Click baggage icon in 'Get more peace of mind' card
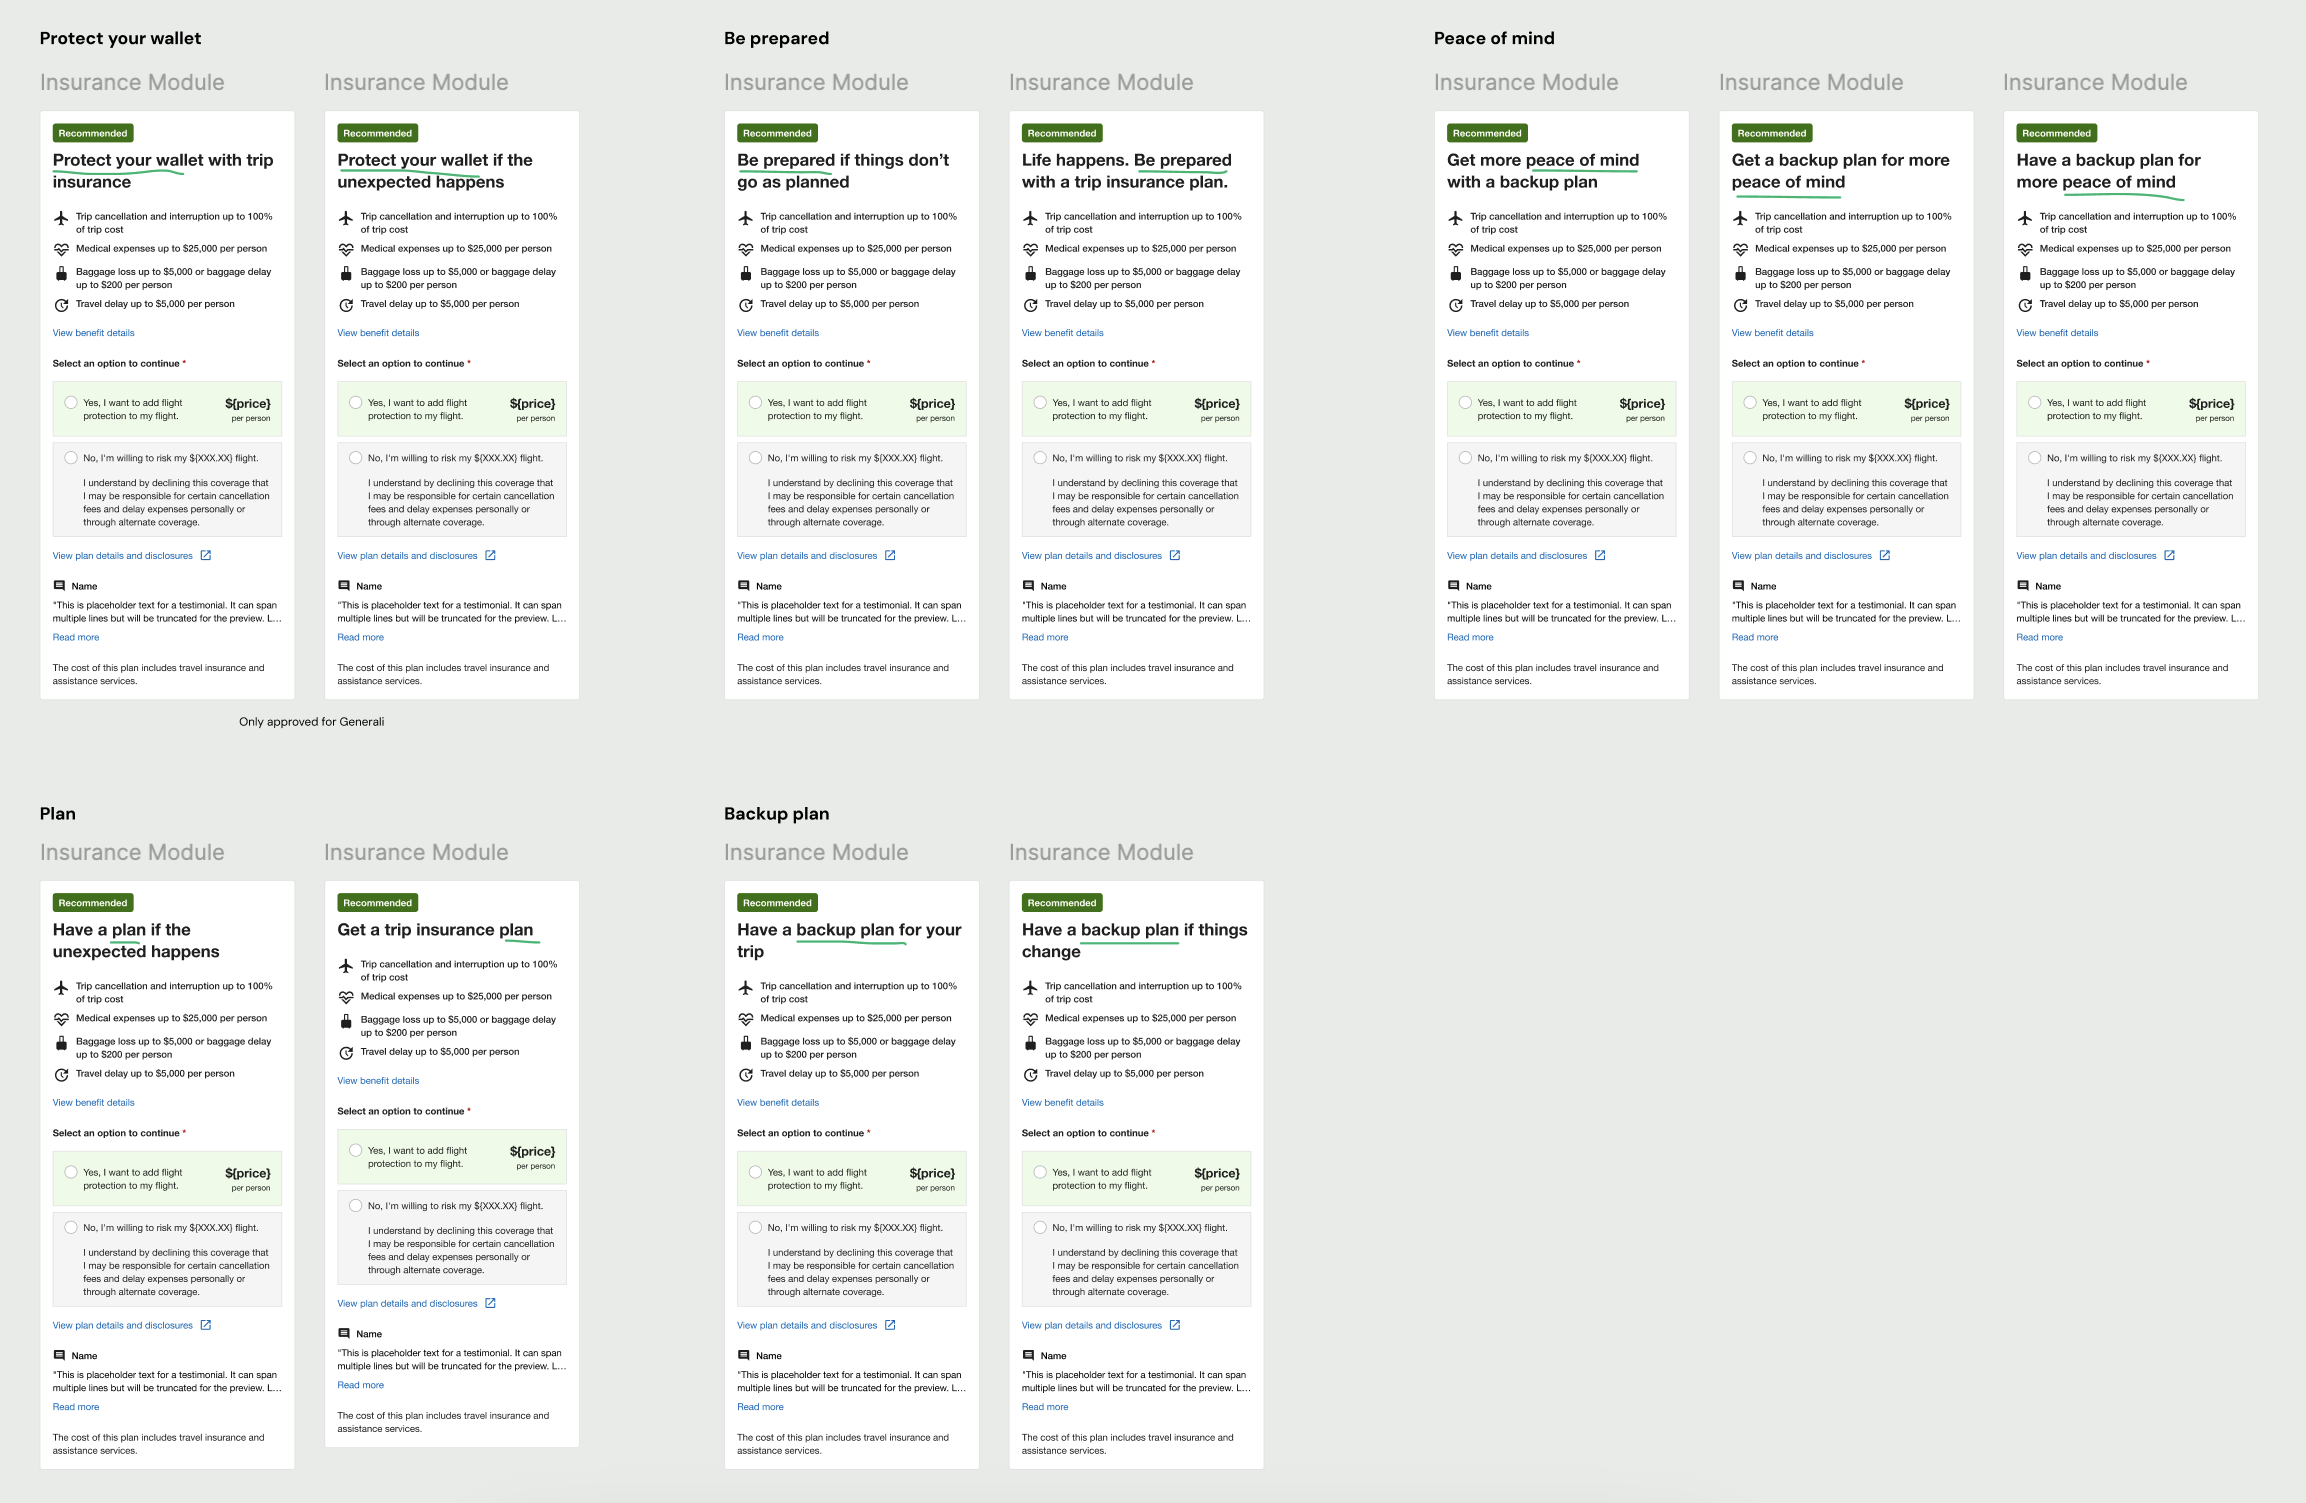 click(x=1456, y=273)
